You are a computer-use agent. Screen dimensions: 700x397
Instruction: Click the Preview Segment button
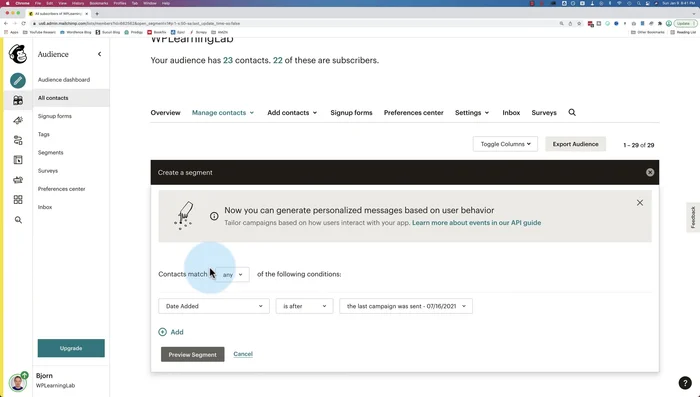[x=192, y=355]
